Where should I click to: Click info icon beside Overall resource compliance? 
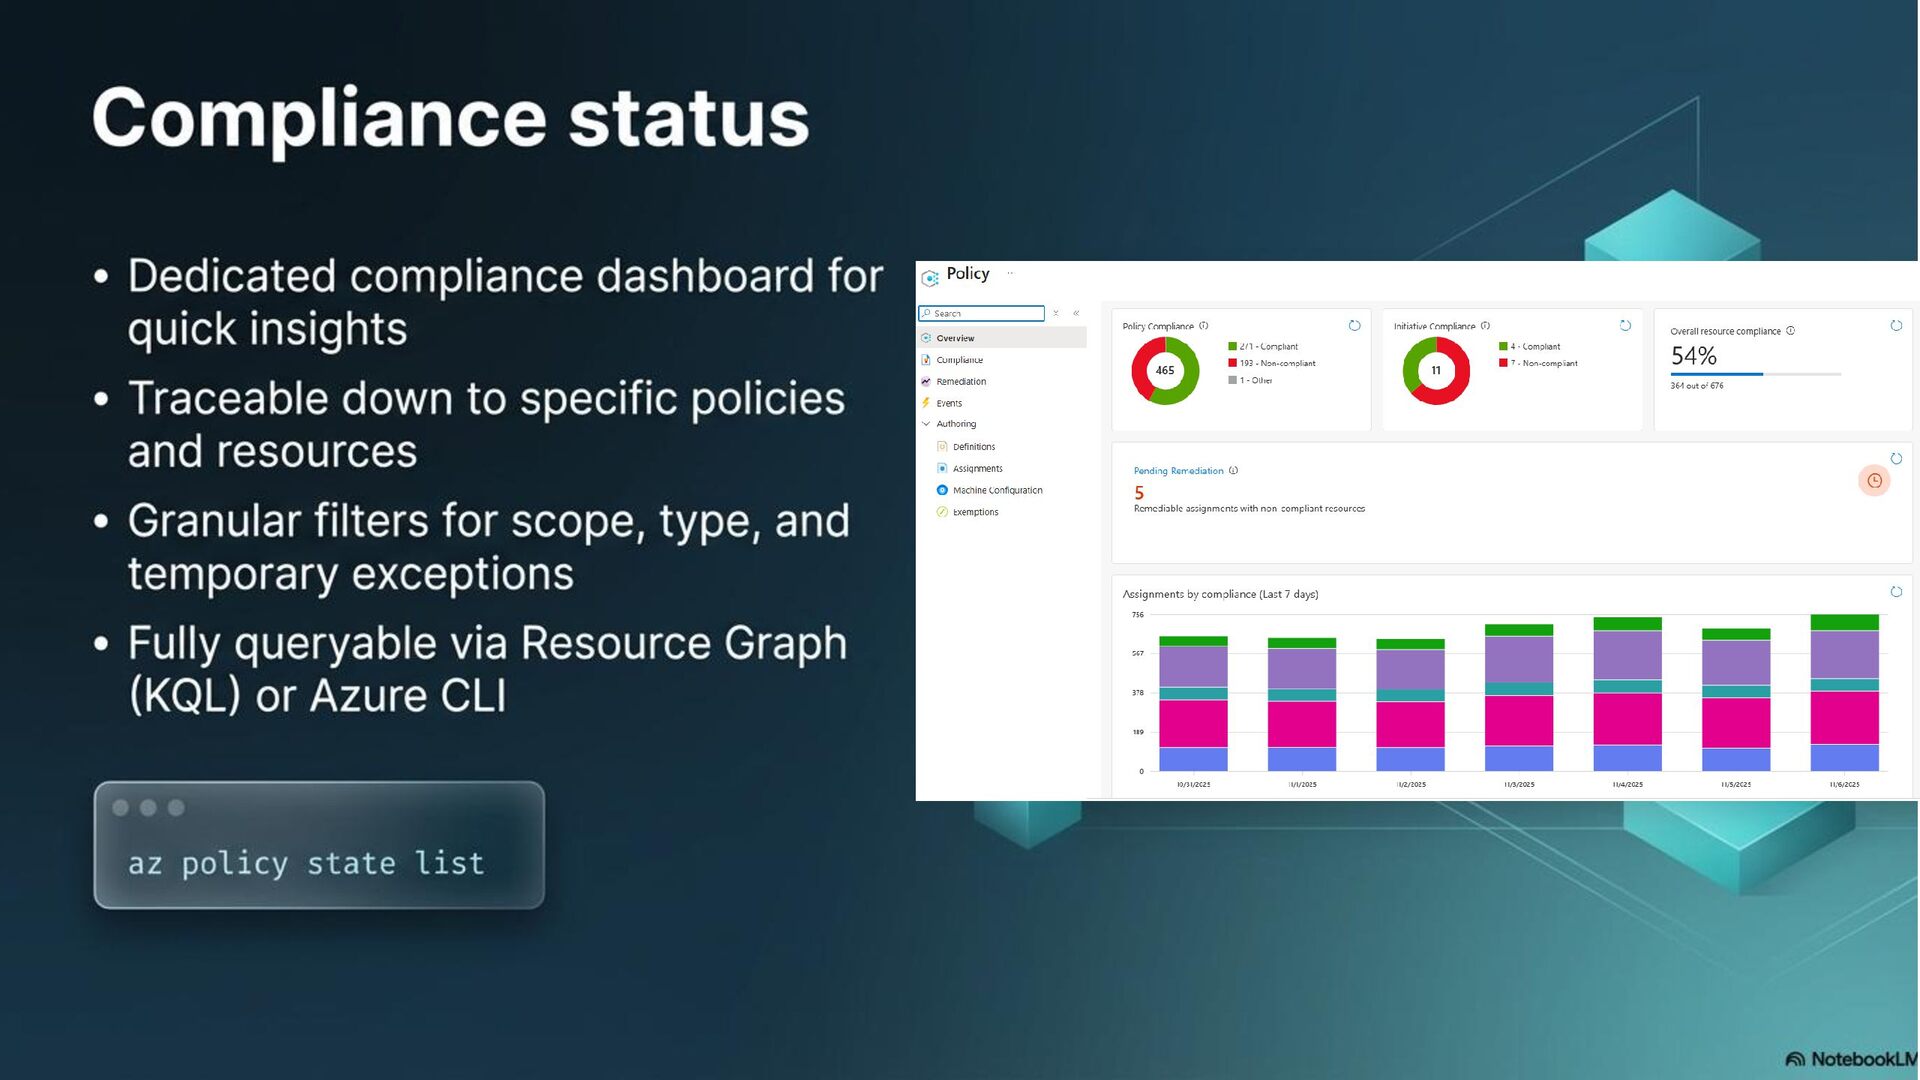click(1790, 331)
